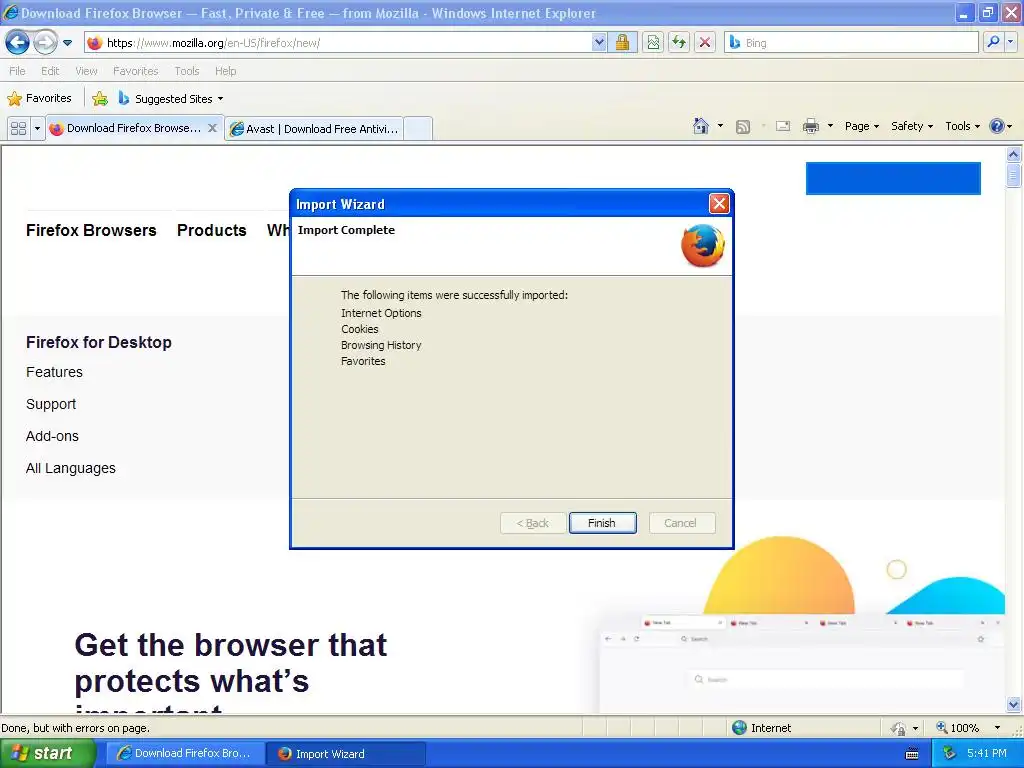The height and width of the screenshot is (768, 1024).
Task: Open the View menu
Action: [x=86, y=71]
